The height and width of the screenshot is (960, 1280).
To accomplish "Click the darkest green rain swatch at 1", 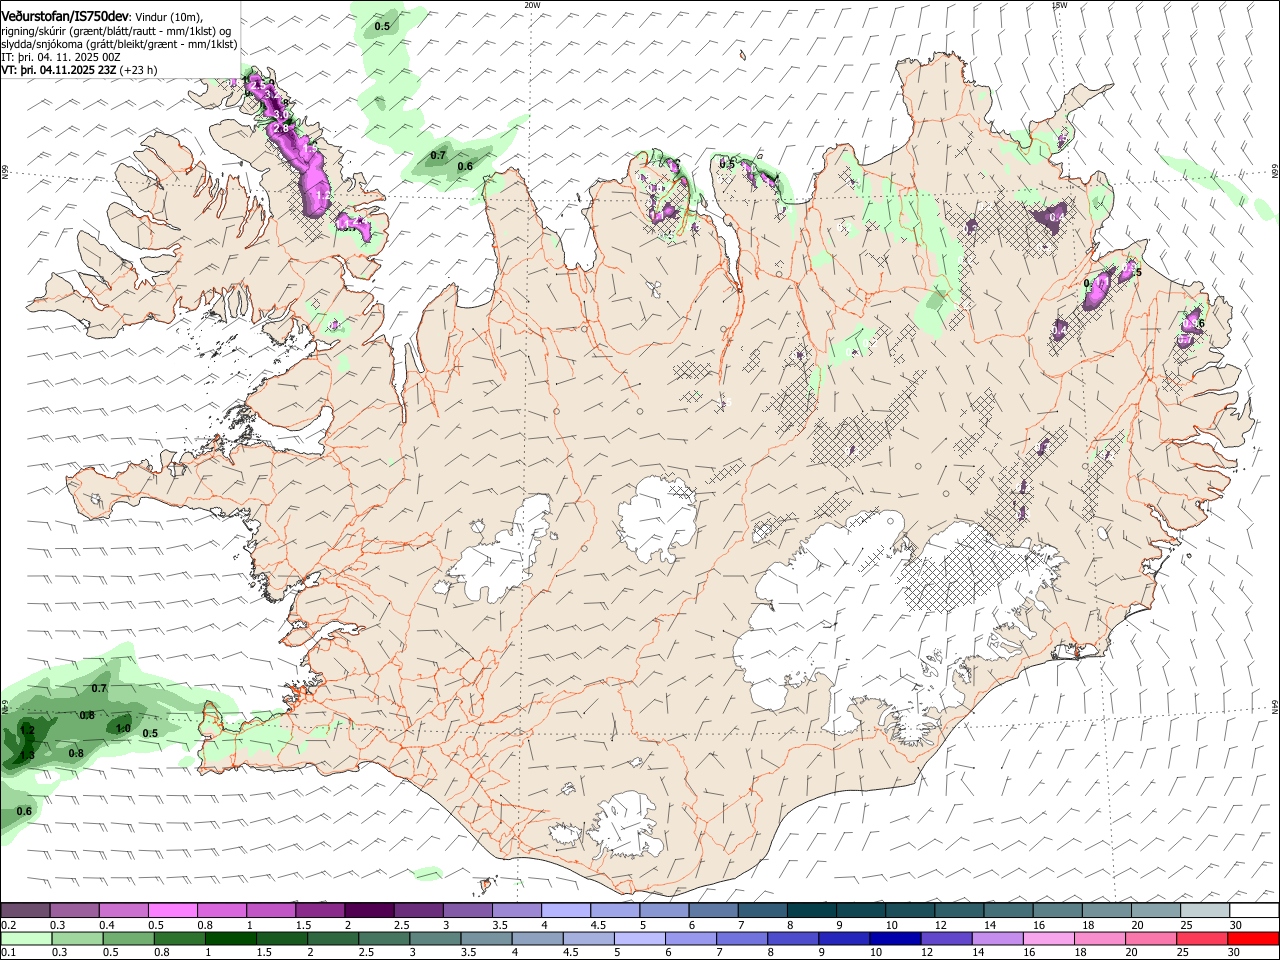I will pos(231,938).
